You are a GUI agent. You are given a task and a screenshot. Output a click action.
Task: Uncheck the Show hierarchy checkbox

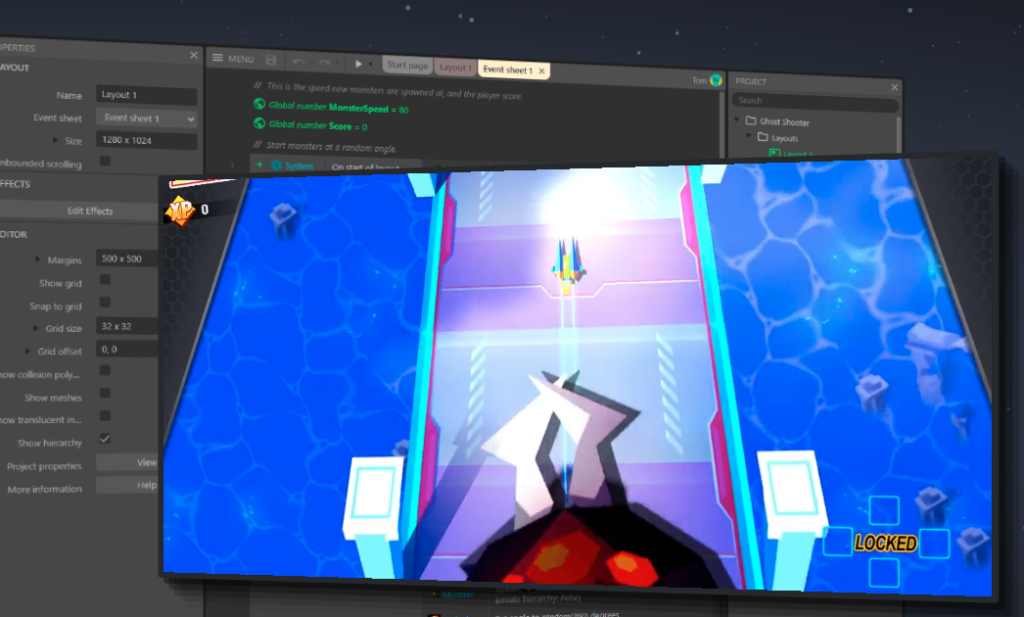click(x=104, y=439)
